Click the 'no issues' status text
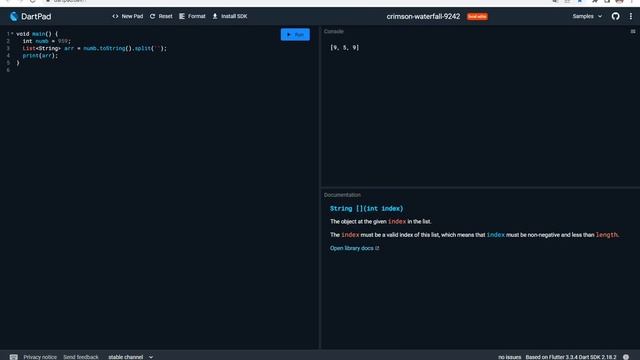The width and height of the screenshot is (640, 360). pos(509,357)
